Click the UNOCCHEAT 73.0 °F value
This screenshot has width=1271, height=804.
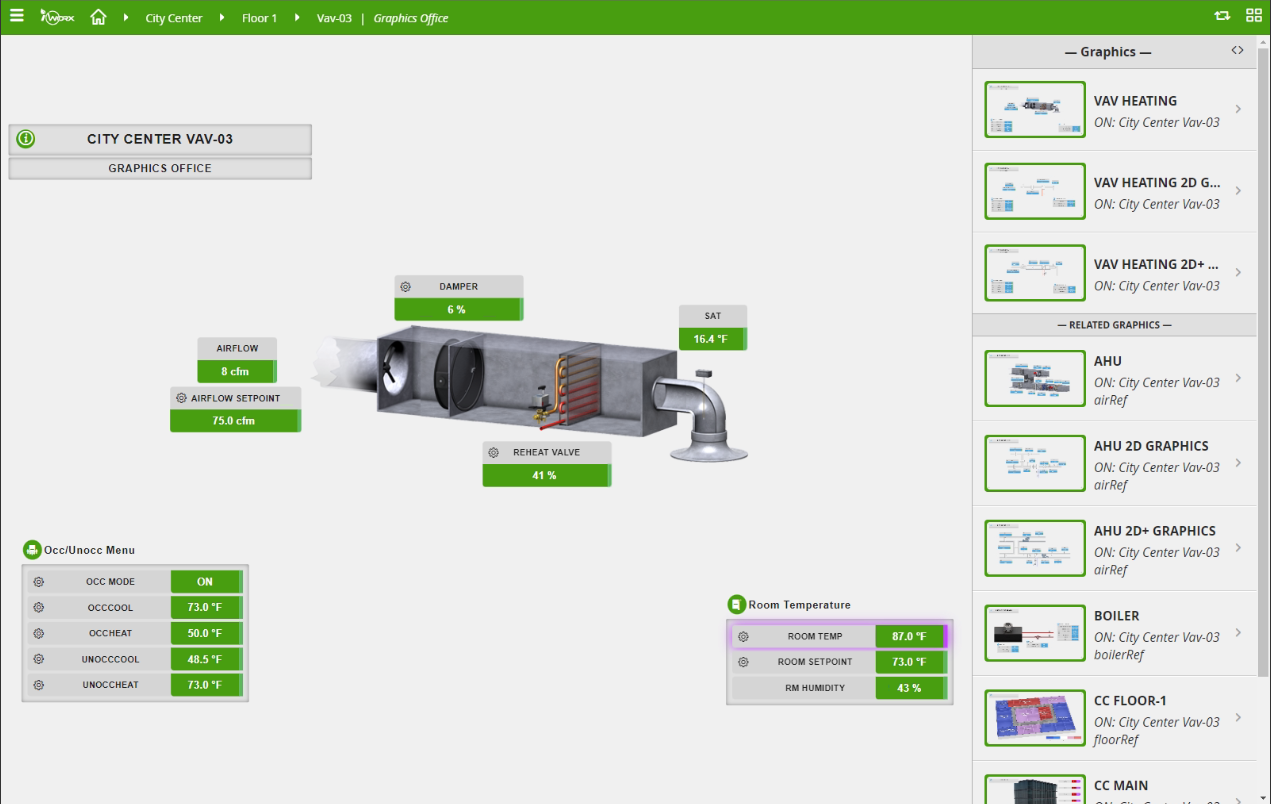point(206,686)
